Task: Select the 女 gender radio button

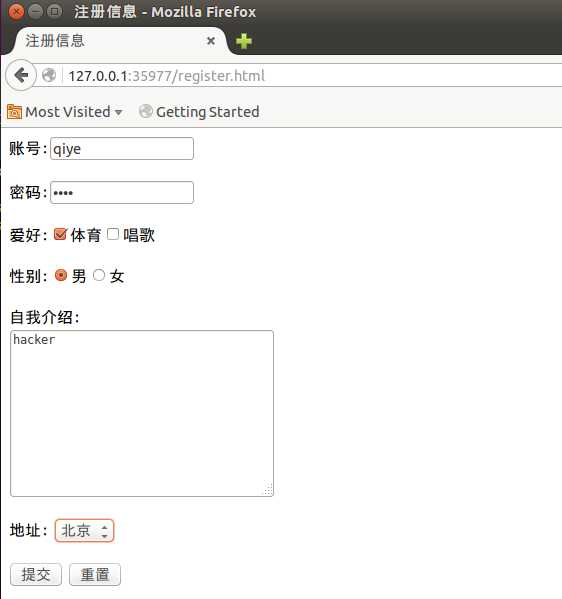Action: 99,275
